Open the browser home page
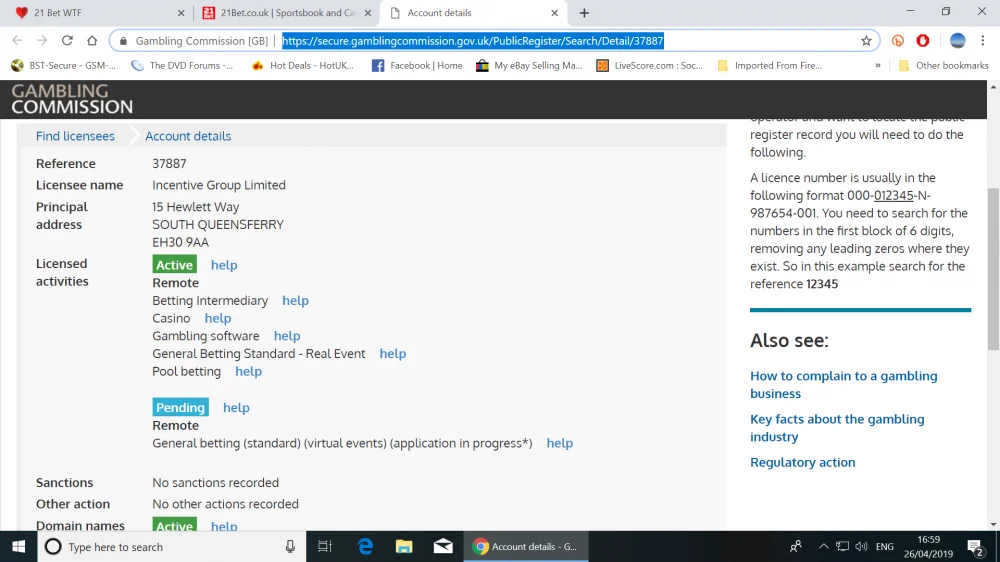 click(x=92, y=40)
